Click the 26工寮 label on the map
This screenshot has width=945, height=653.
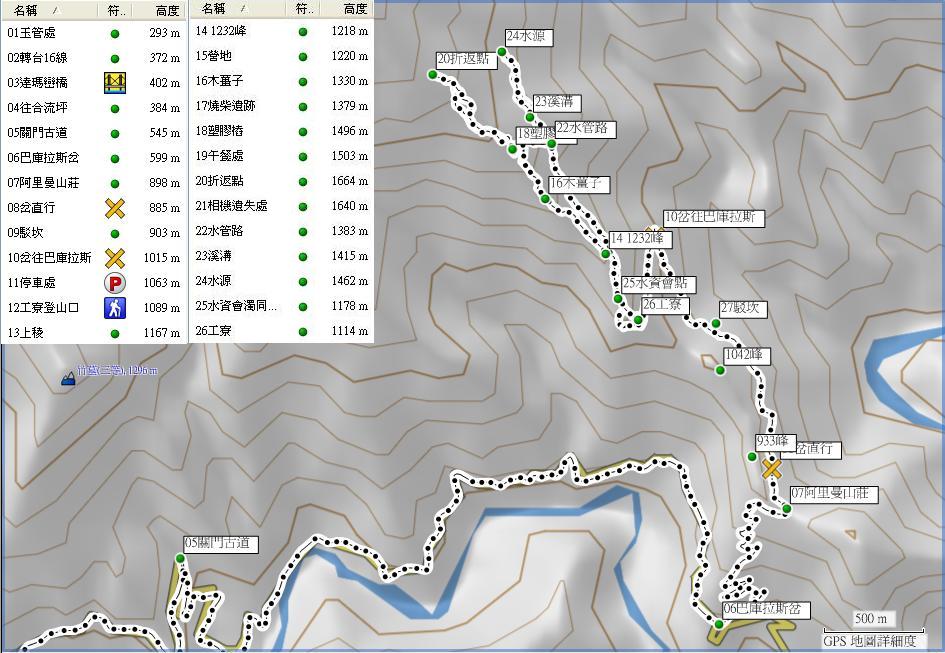(x=665, y=305)
